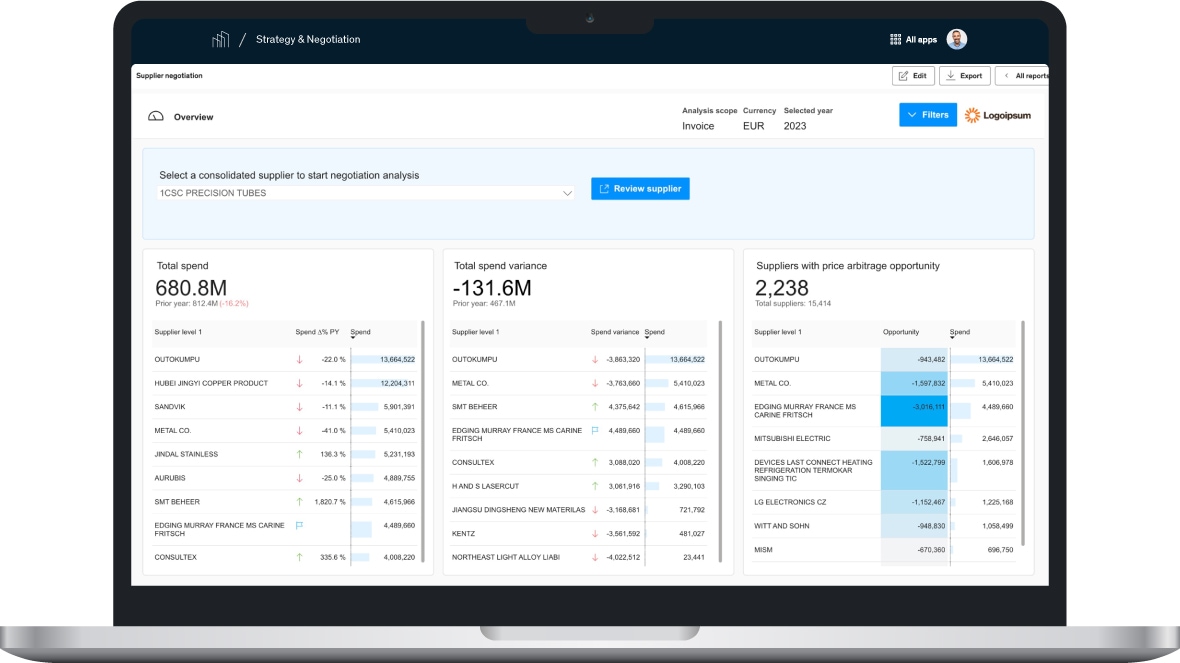Click the Total spend table scrollbar
The image size is (1180, 663).
pos(422,440)
